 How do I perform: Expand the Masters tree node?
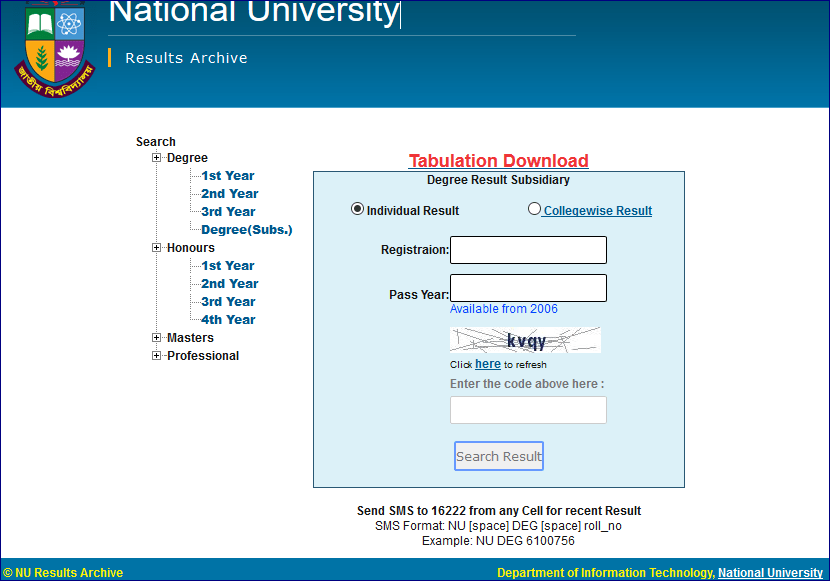pyautogui.click(x=156, y=338)
